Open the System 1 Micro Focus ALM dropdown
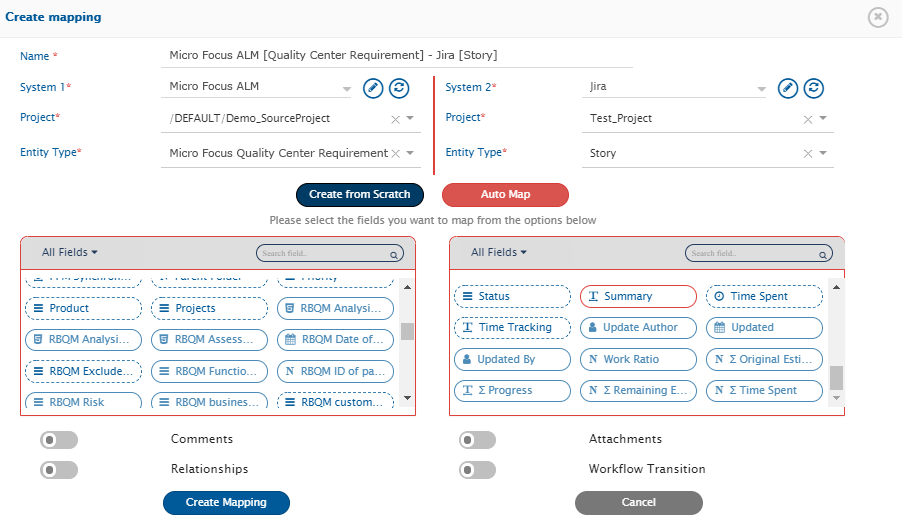Screen dimensions: 902x531 [x=347, y=88]
